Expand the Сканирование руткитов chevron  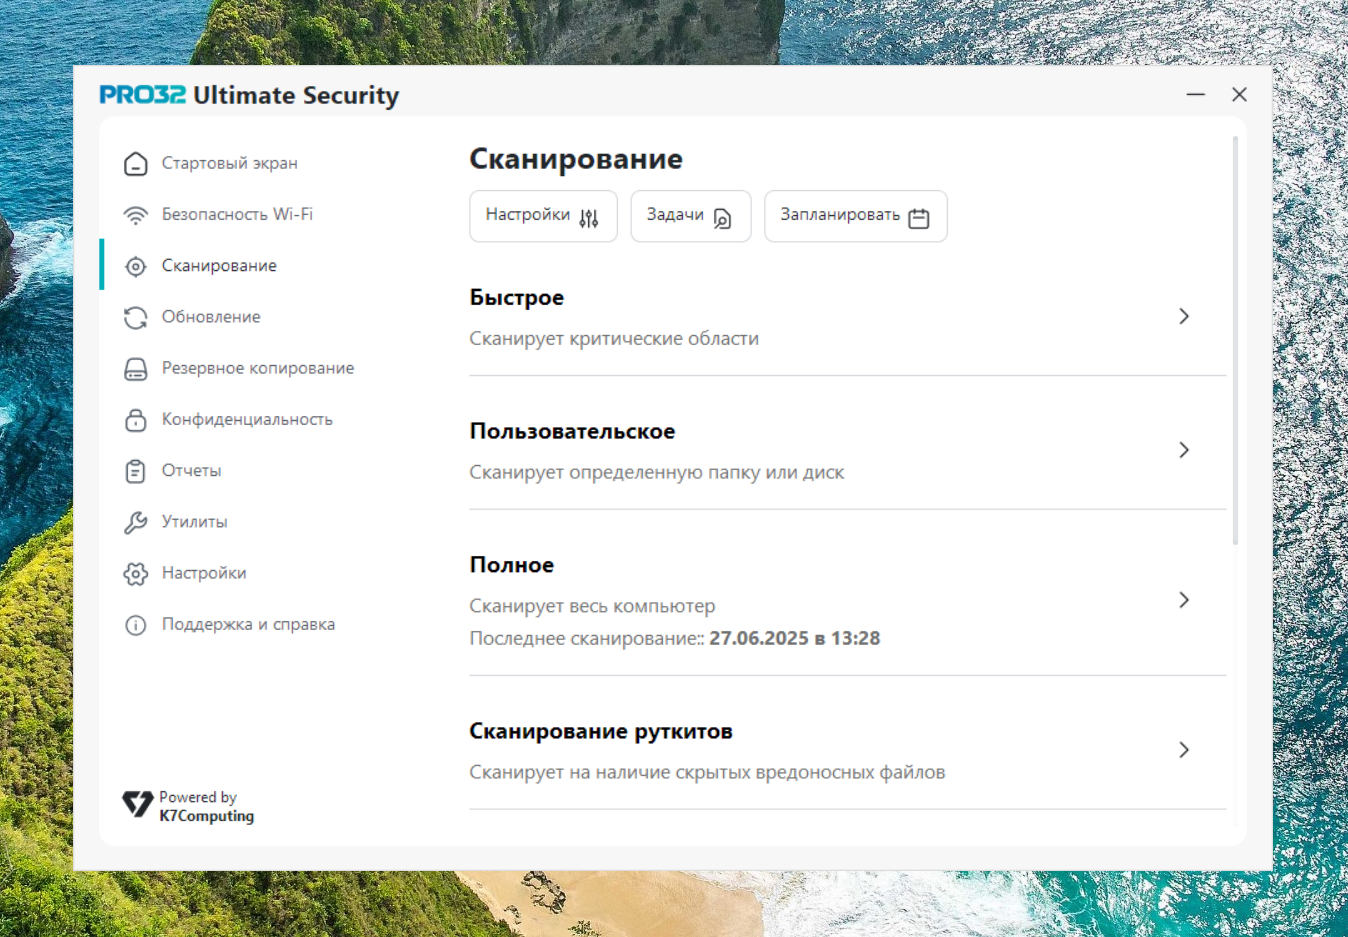tap(1184, 750)
